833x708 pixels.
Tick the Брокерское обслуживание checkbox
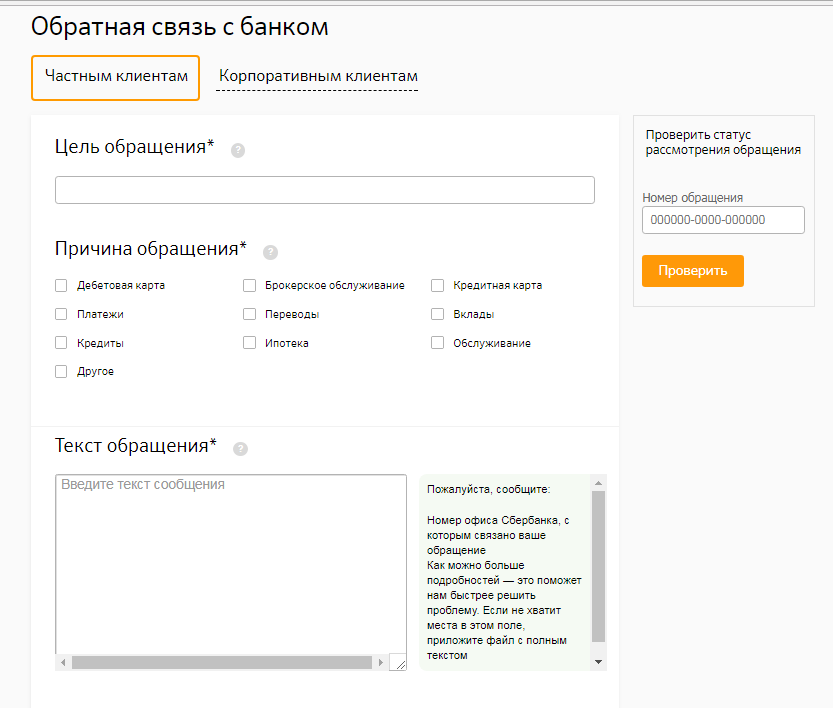250,285
